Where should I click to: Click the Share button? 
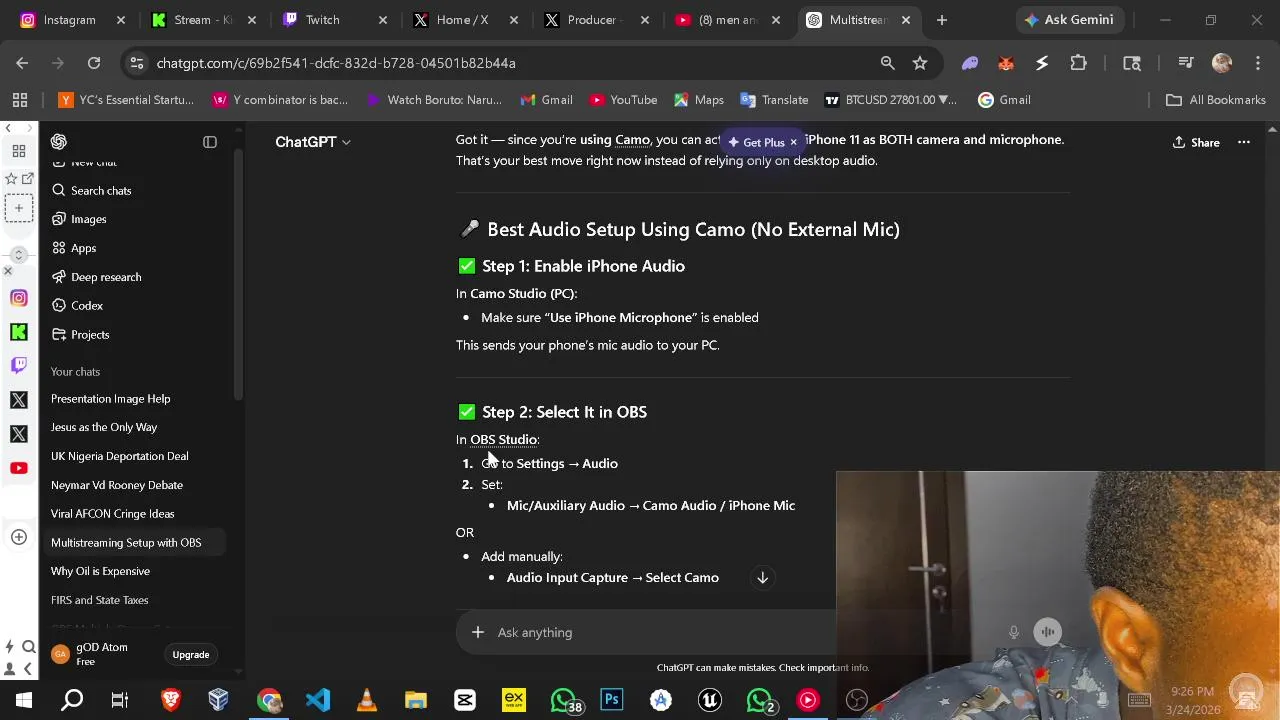1196,142
